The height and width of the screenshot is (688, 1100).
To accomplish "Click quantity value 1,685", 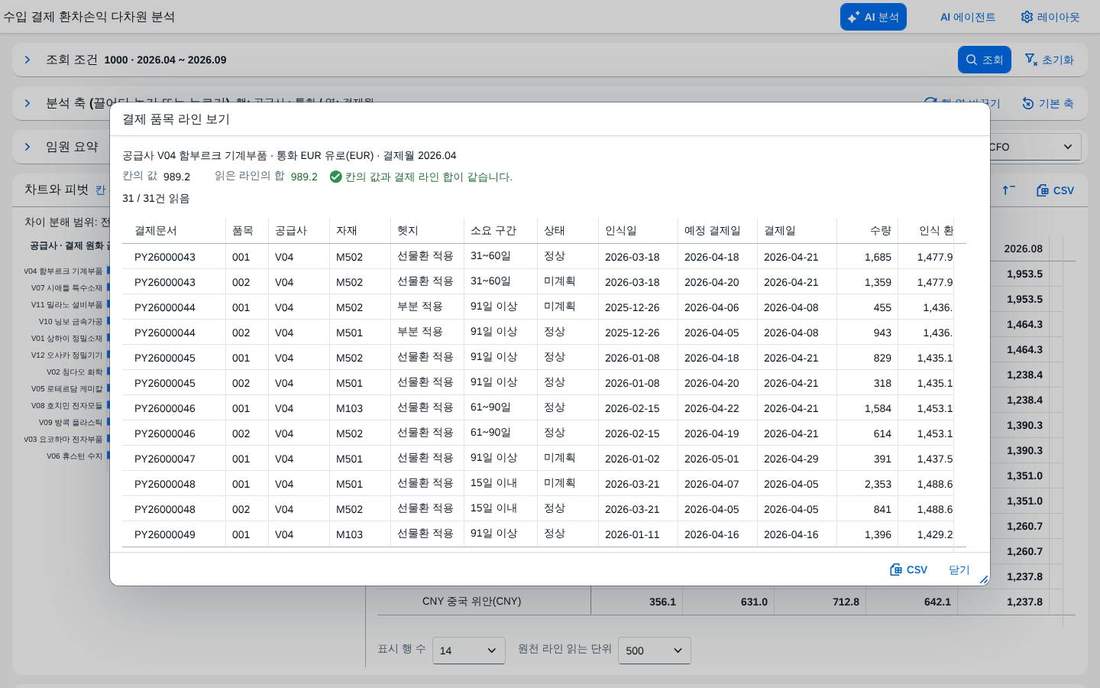I will 878,257.
